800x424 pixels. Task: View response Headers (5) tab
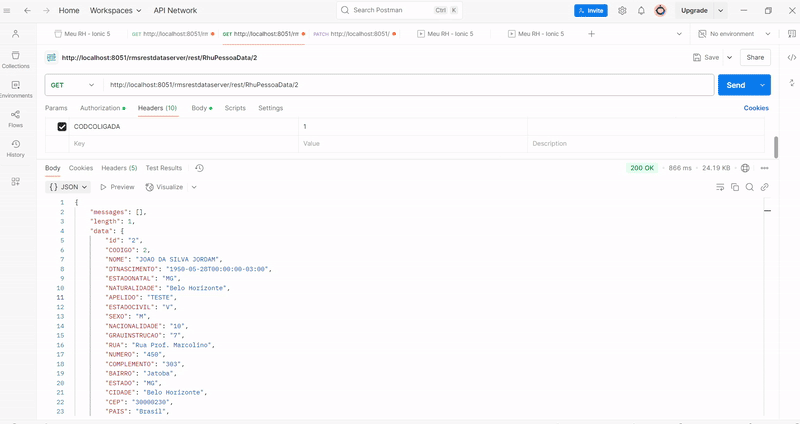[119, 168]
